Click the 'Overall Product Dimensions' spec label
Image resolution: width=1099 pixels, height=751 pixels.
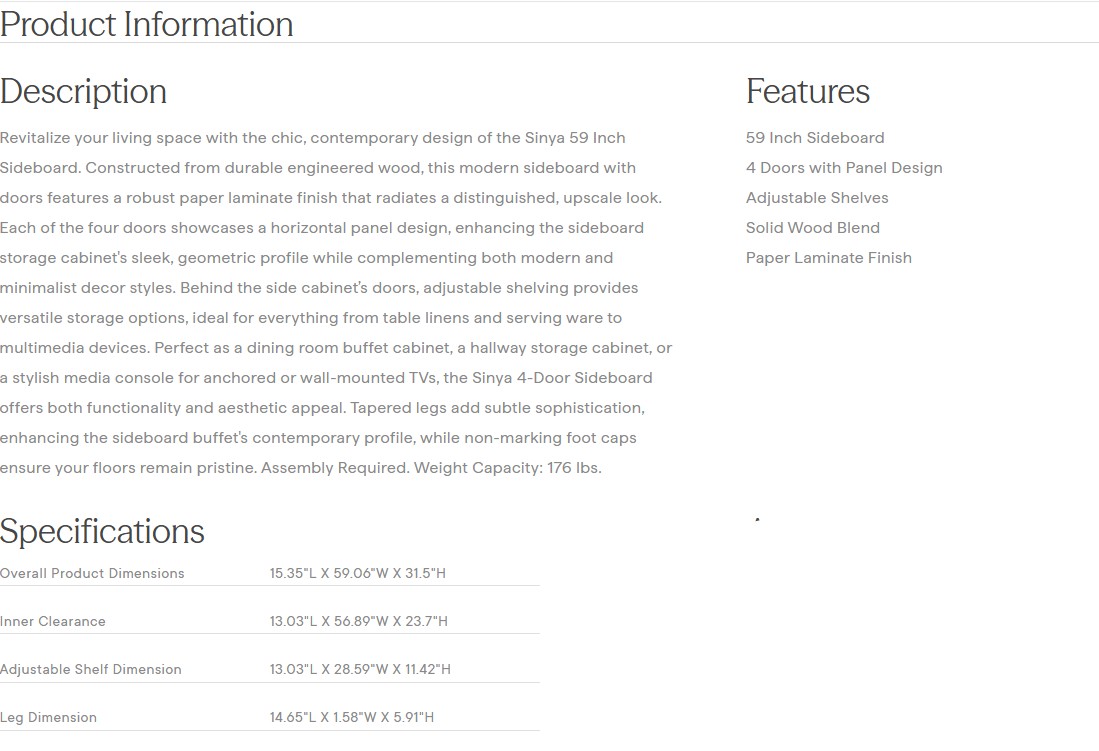click(x=92, y=573)
